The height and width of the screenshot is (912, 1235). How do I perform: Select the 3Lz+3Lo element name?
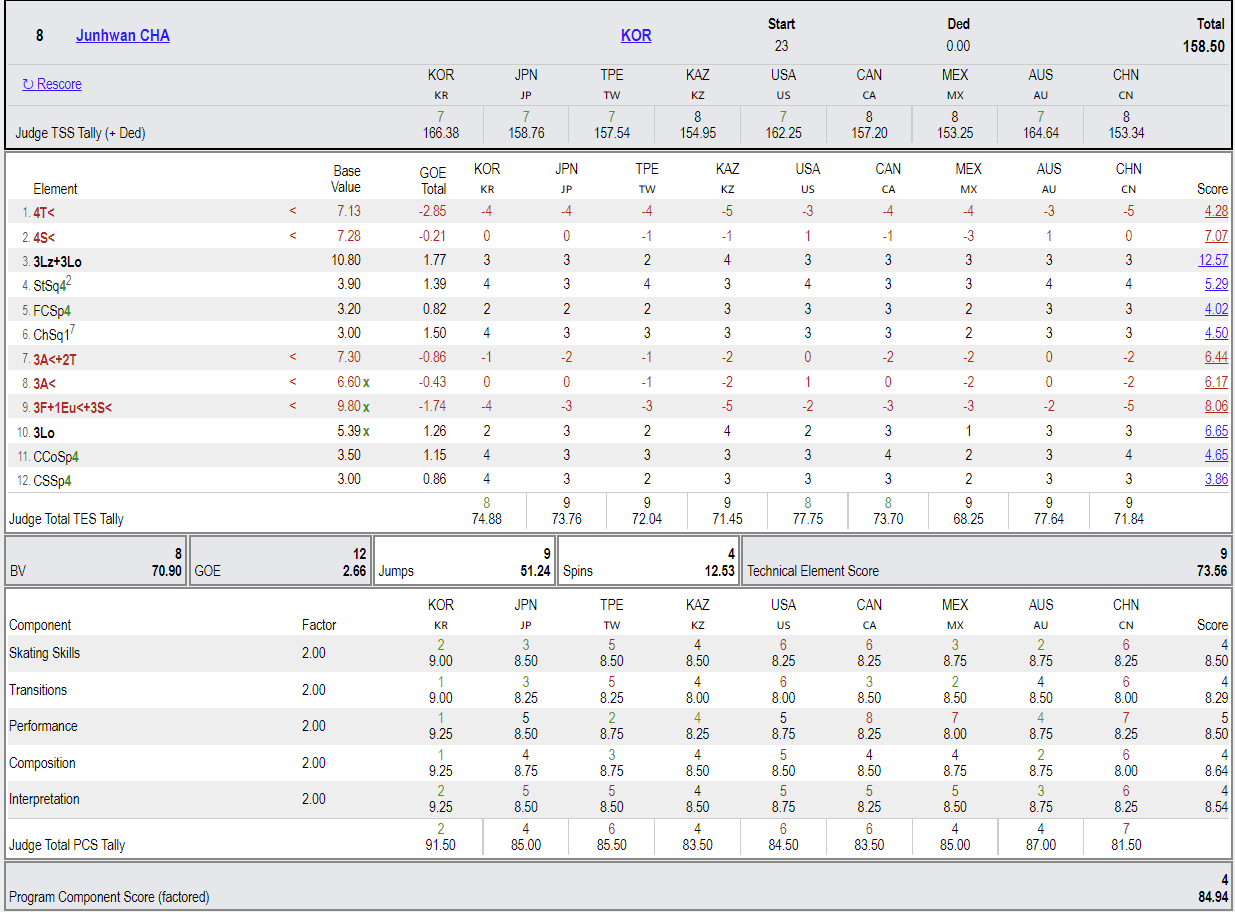pos(58,261)
